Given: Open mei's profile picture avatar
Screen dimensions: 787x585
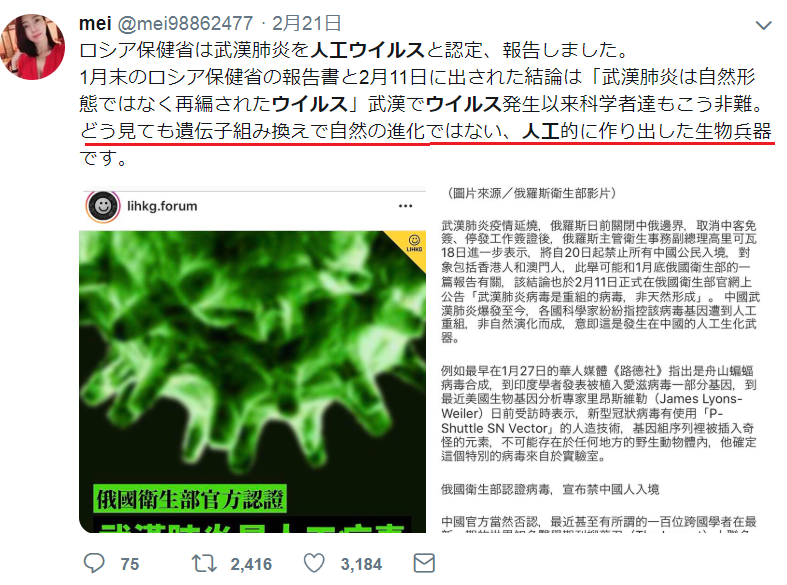Looking at the screenshot, I should [33, 47].
